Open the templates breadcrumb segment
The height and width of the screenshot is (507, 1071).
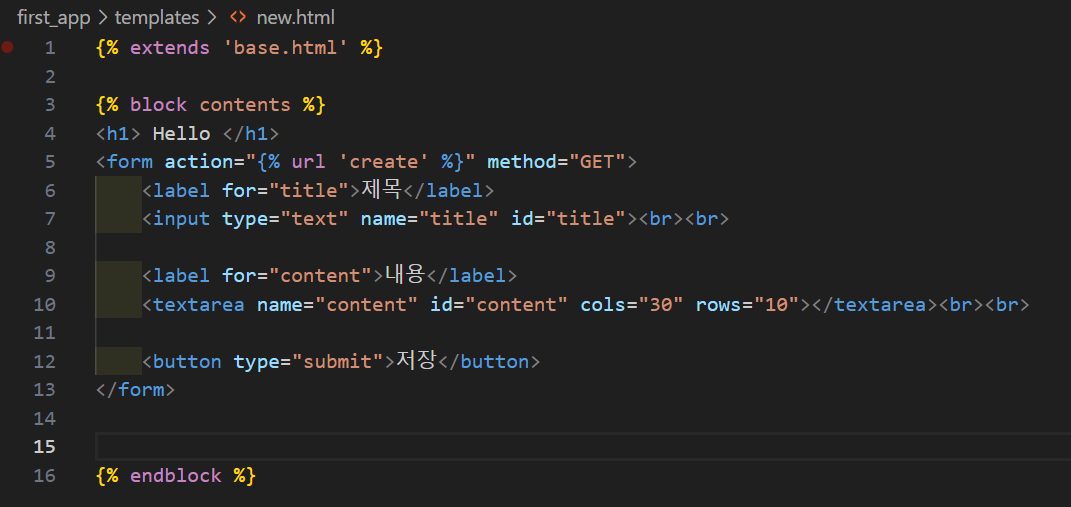tap(157, 18)
